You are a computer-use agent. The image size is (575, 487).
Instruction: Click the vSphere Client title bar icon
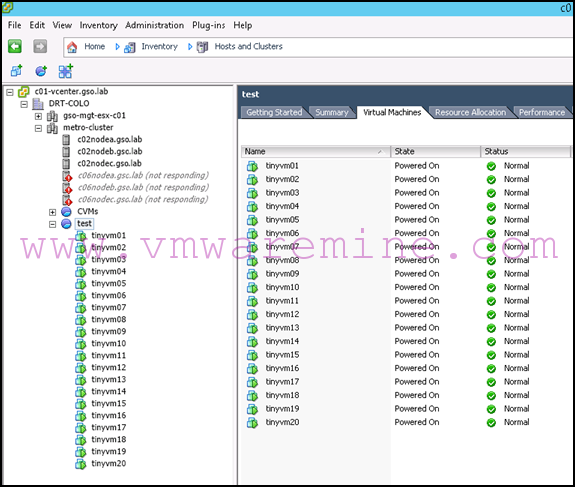[8, 7]
